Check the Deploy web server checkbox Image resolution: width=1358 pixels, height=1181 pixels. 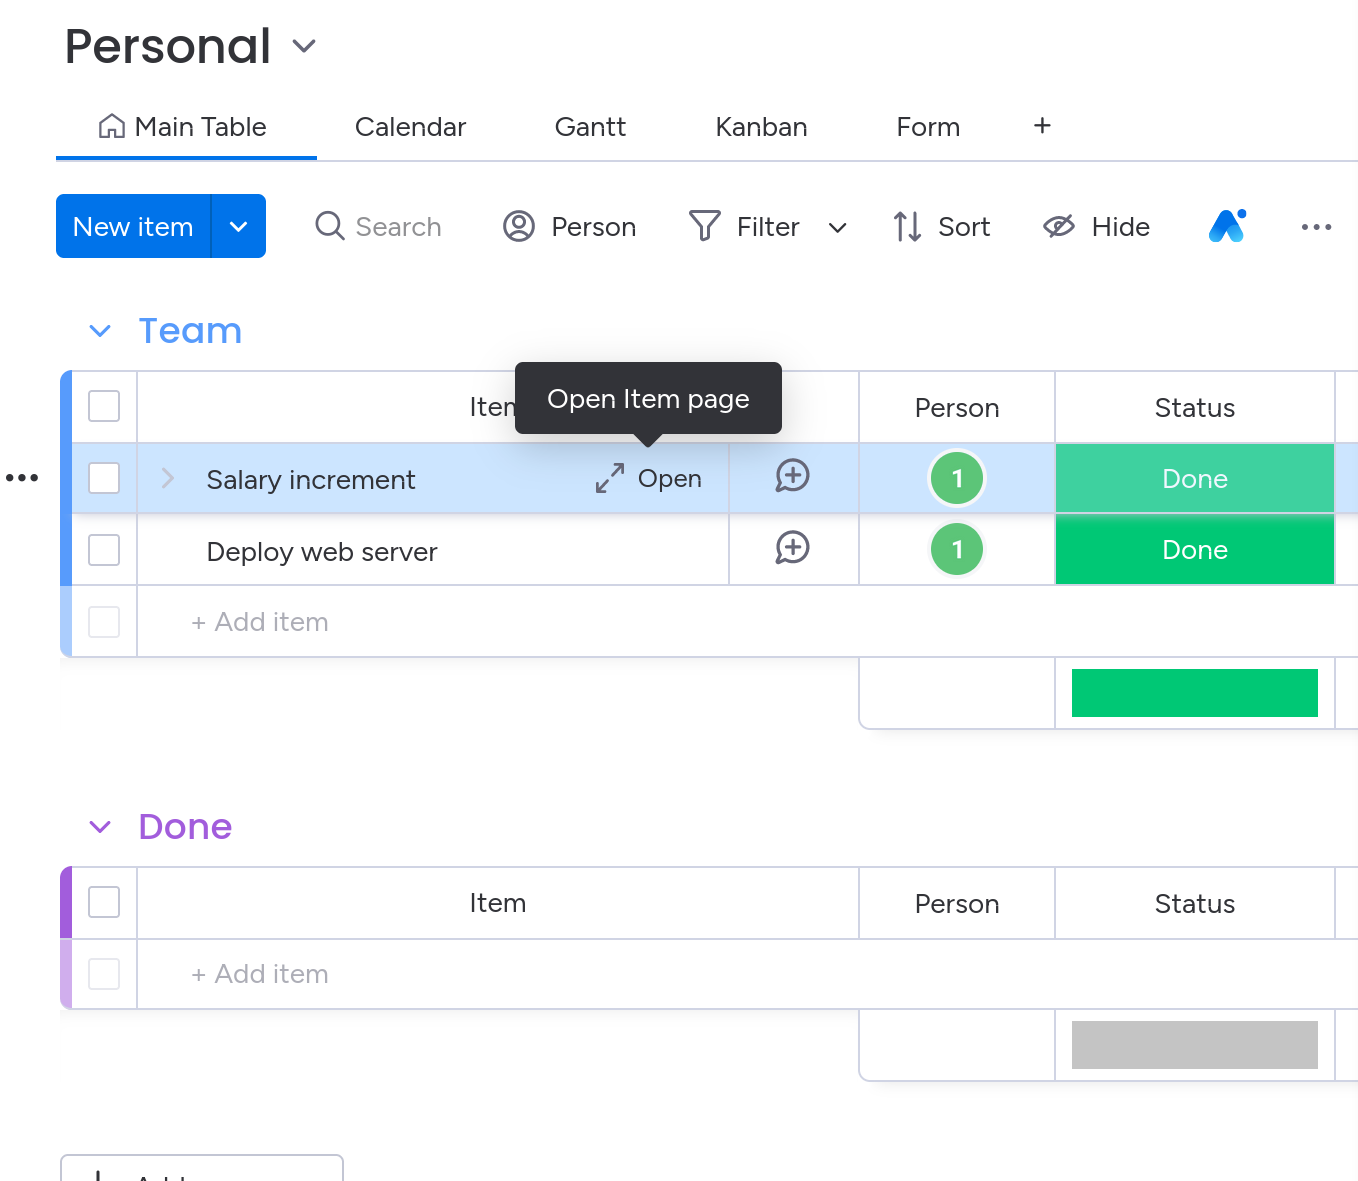[104, 550]
